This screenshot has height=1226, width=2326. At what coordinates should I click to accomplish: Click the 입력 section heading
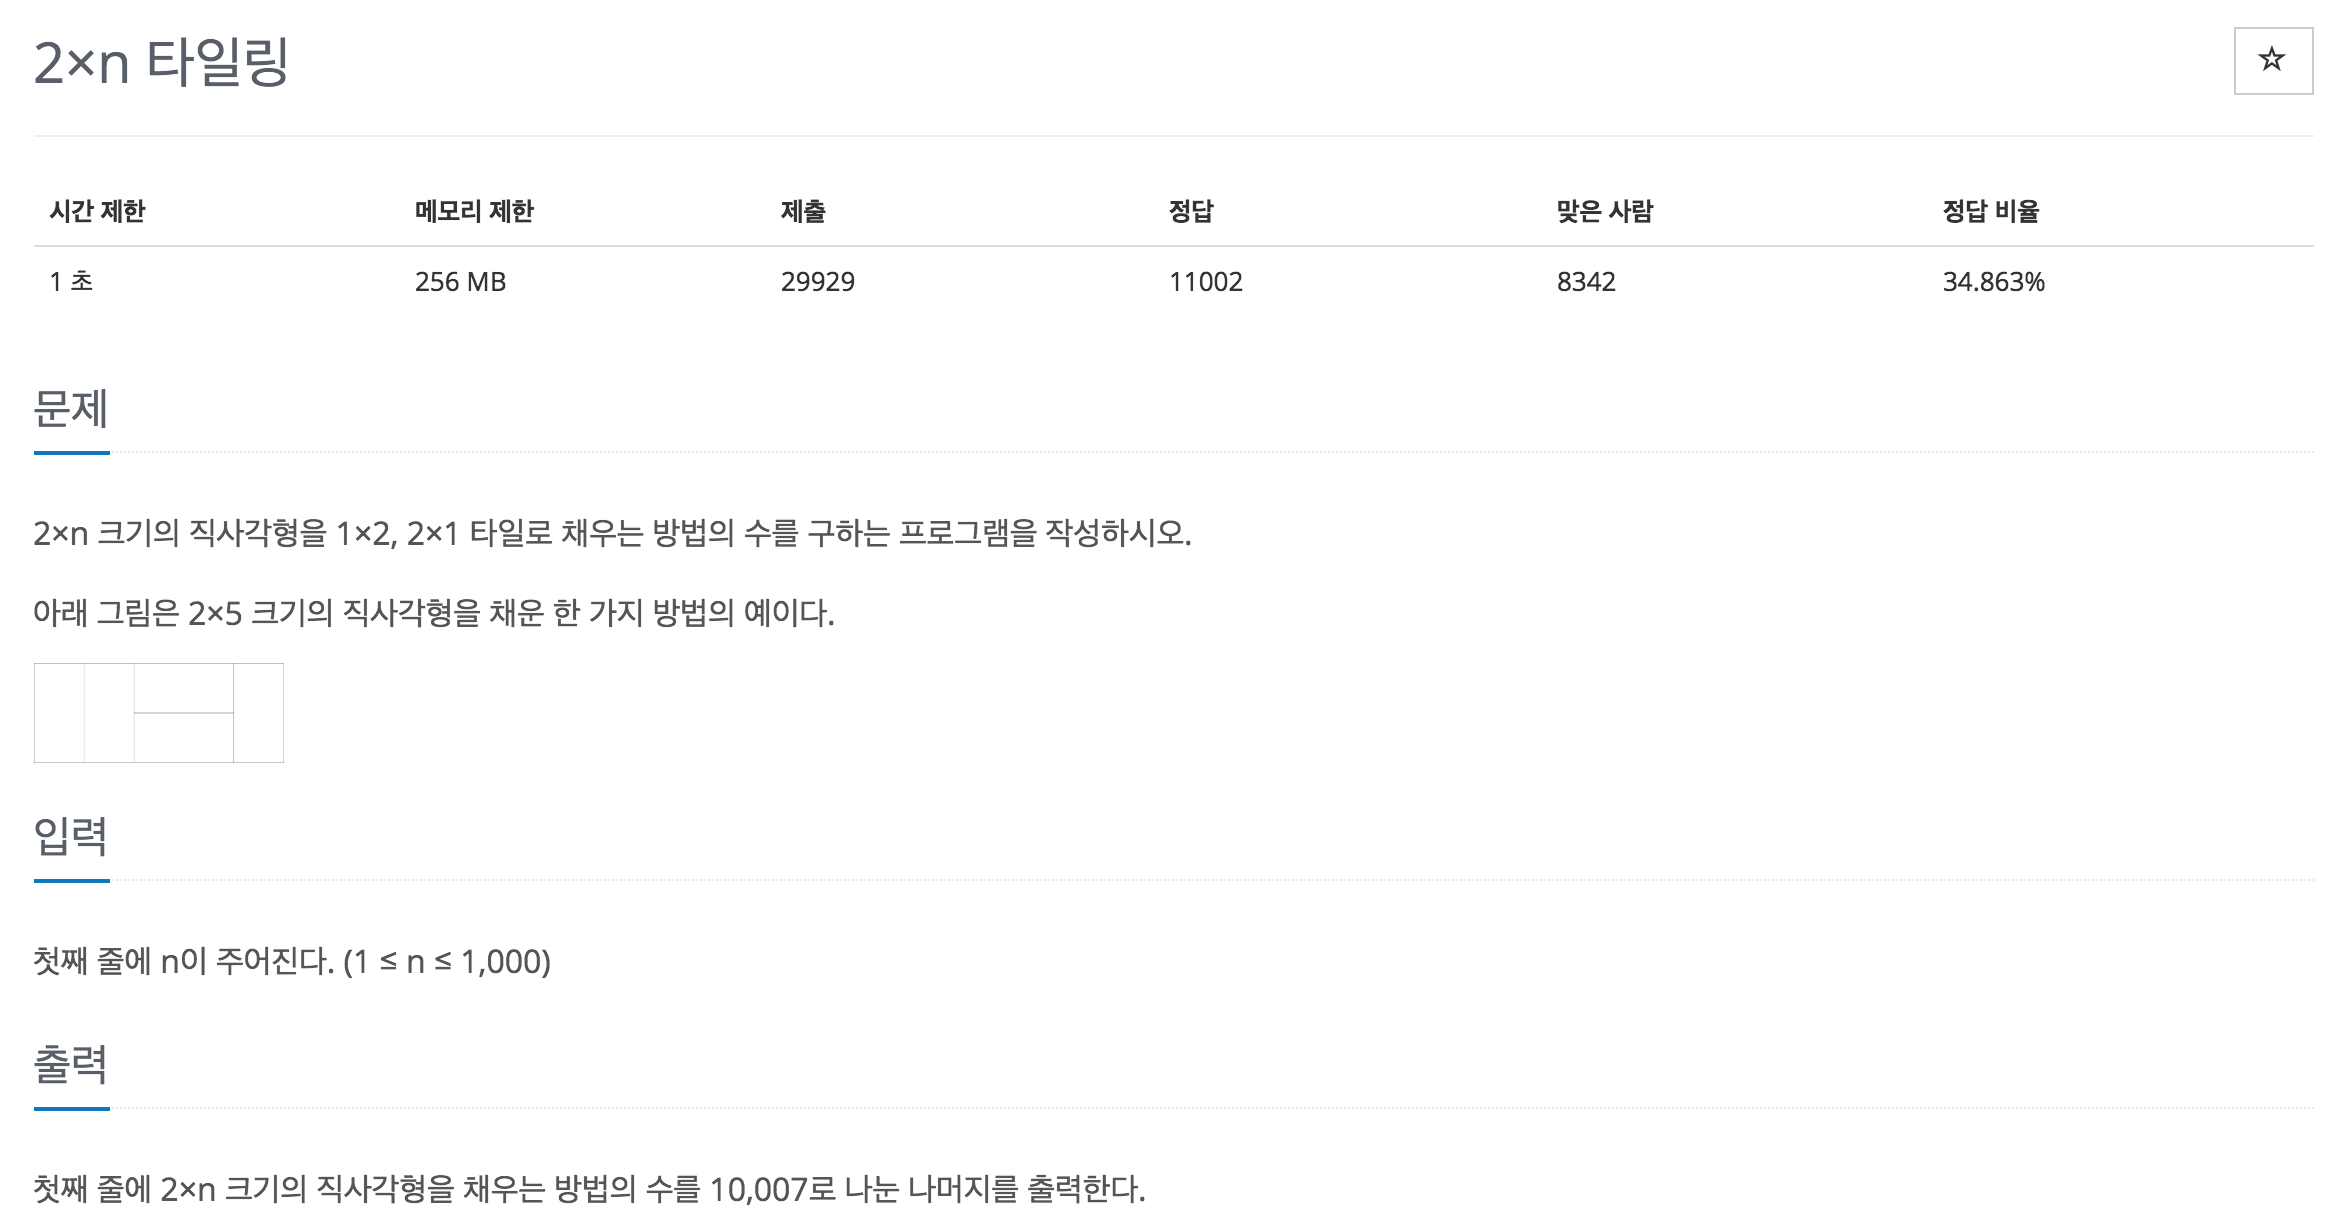click(71, 836)
